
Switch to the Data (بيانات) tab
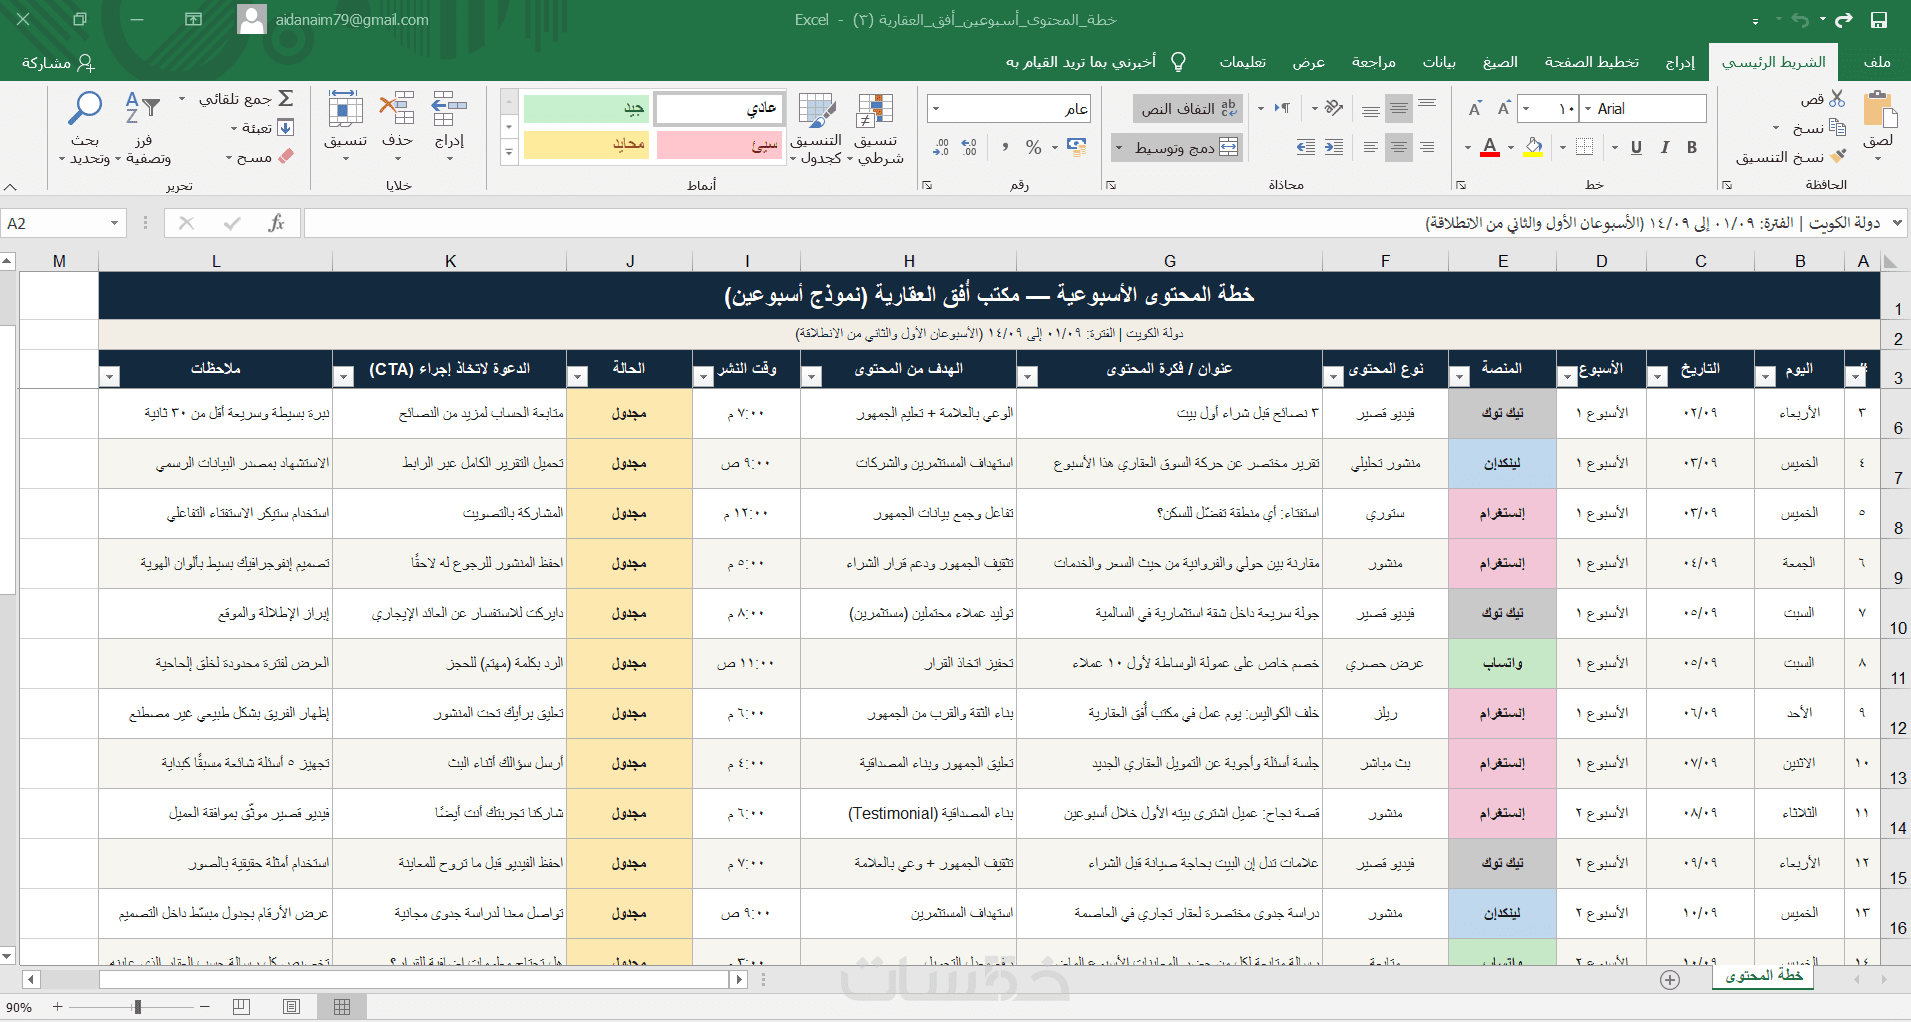click(x=1439, y=62)
